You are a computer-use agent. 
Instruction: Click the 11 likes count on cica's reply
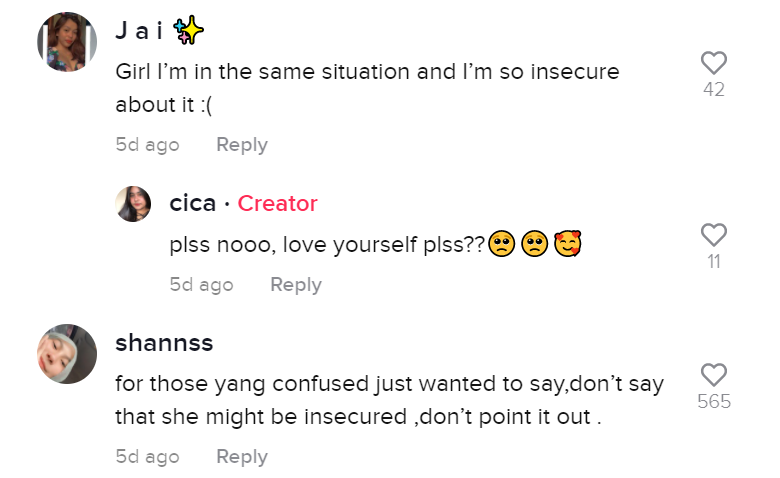click(x=713, y=262)
